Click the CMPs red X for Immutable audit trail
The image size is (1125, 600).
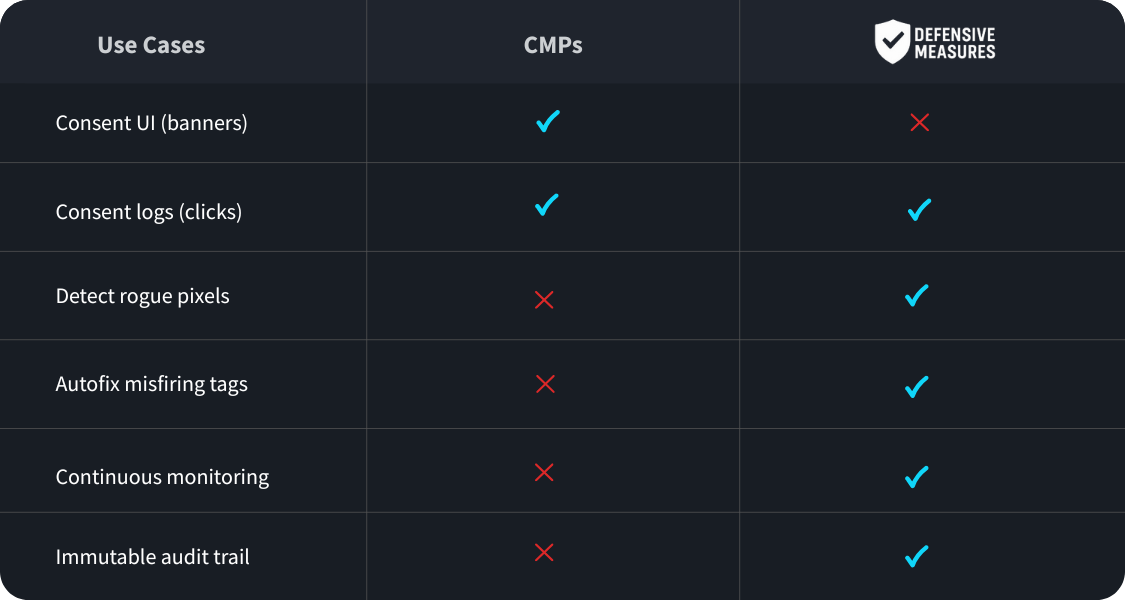544,552
